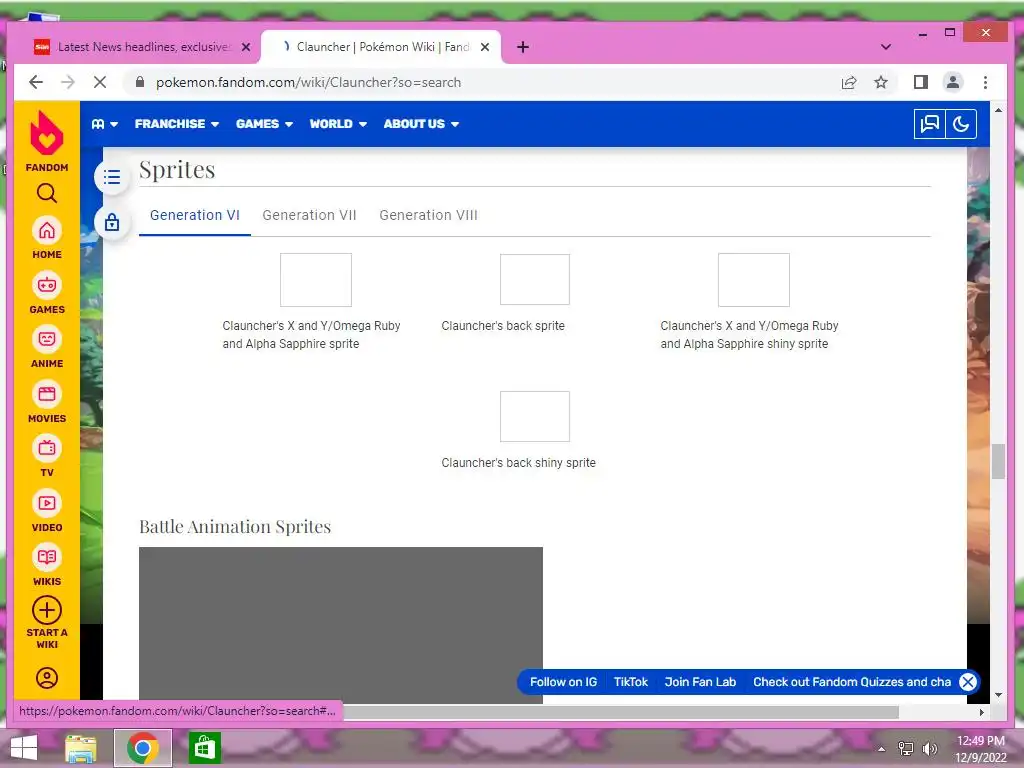Open Clauncher's back sprite thumbnail
Viewport: 1024px width, 768px height.
click(x=535, y=280)
